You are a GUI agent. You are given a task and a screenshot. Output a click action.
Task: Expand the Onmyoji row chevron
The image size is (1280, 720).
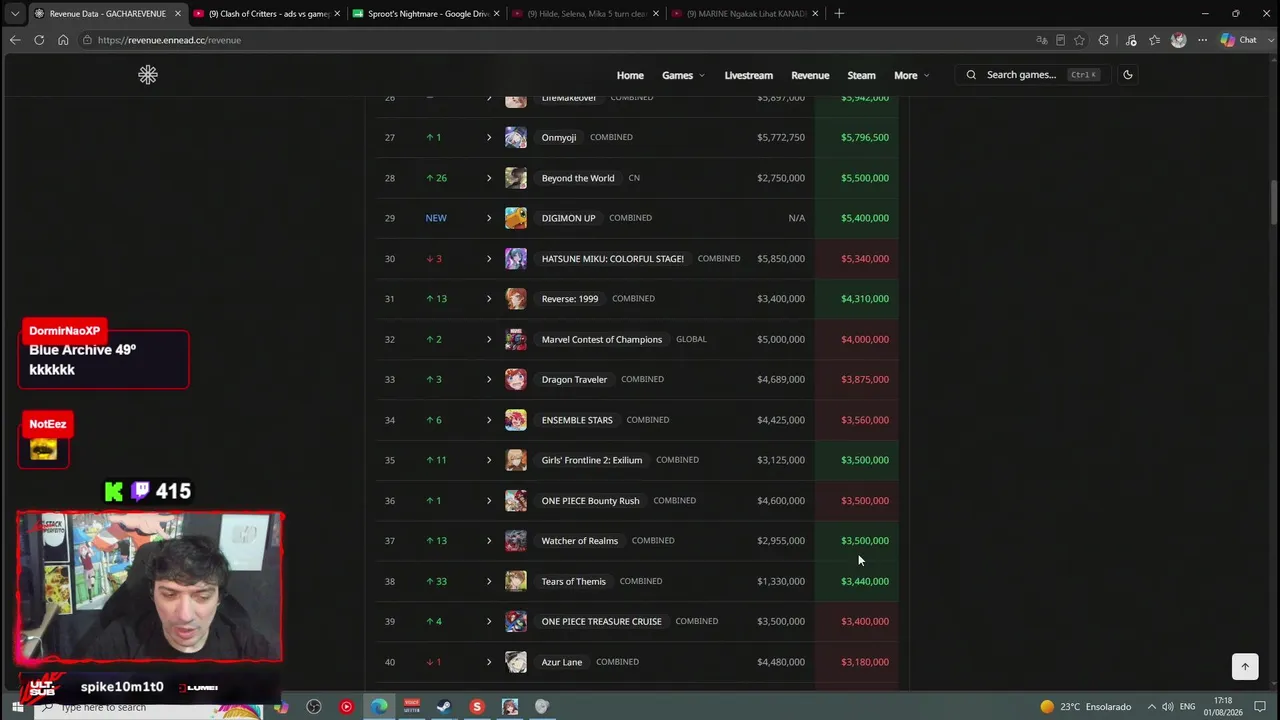coord(489,137)
